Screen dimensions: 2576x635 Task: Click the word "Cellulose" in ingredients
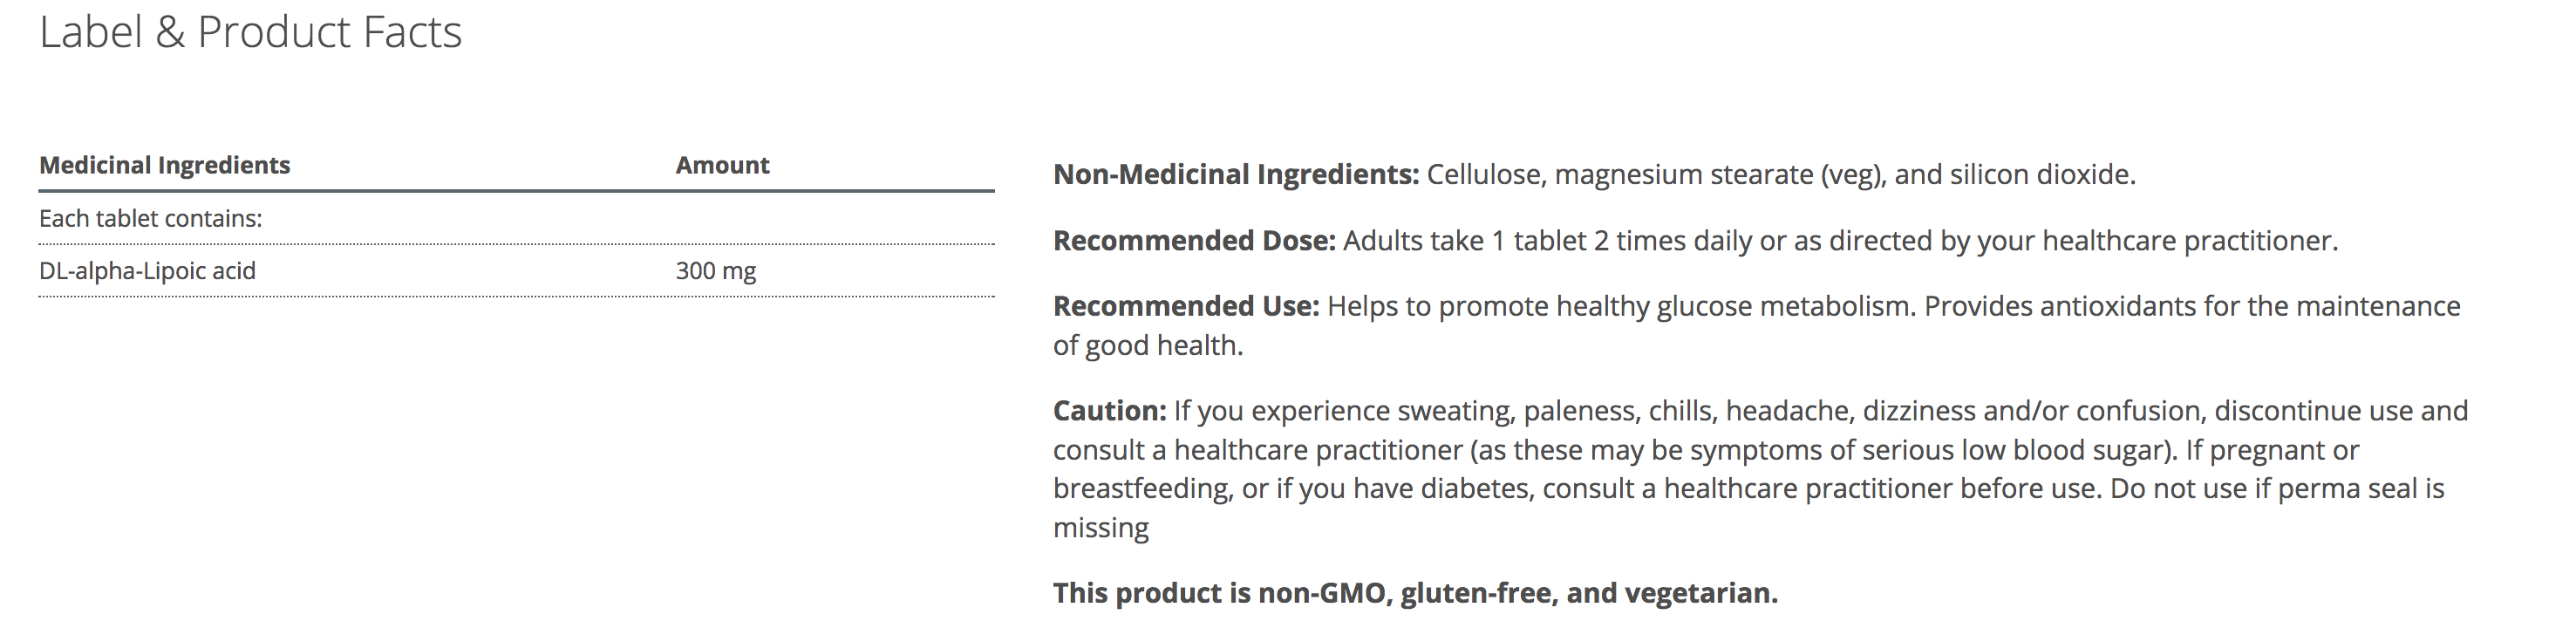pos(1485,175)
